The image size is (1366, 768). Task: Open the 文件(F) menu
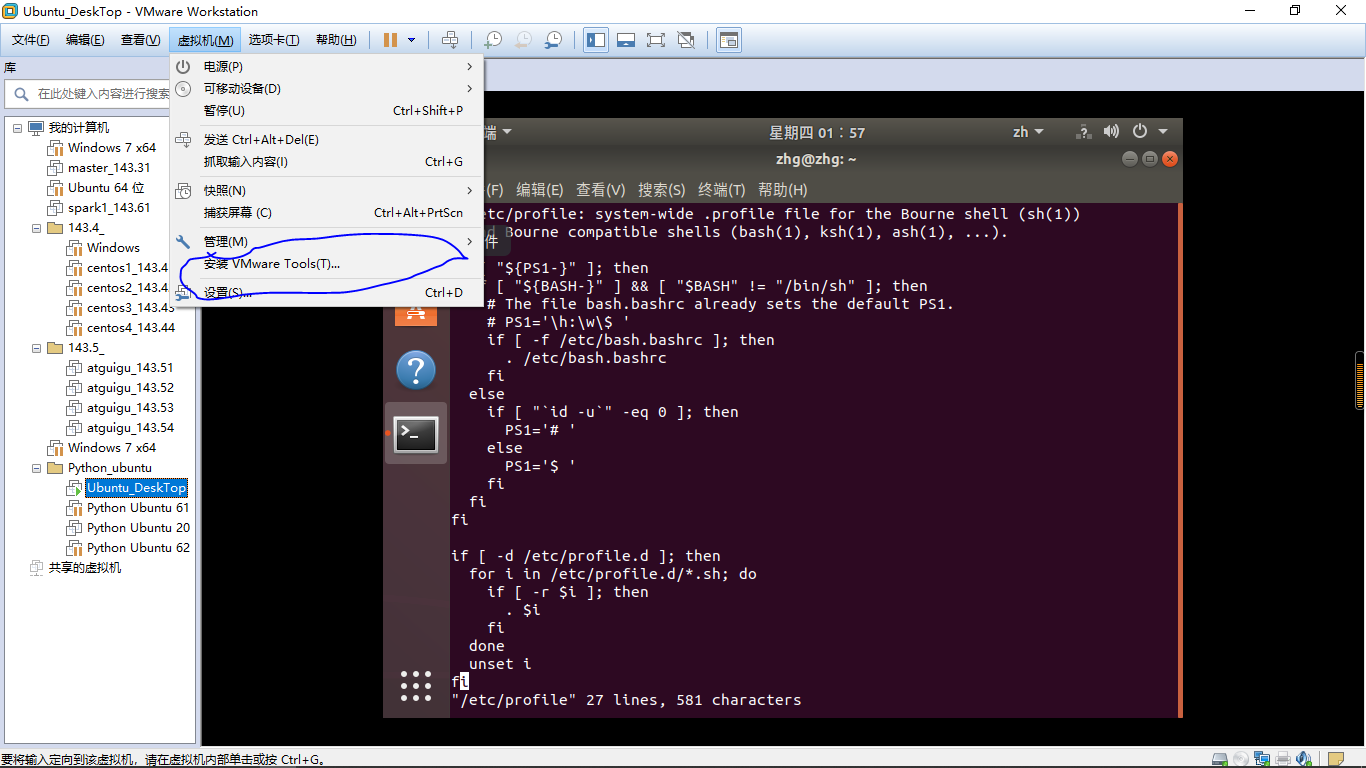tap(30, 40)
